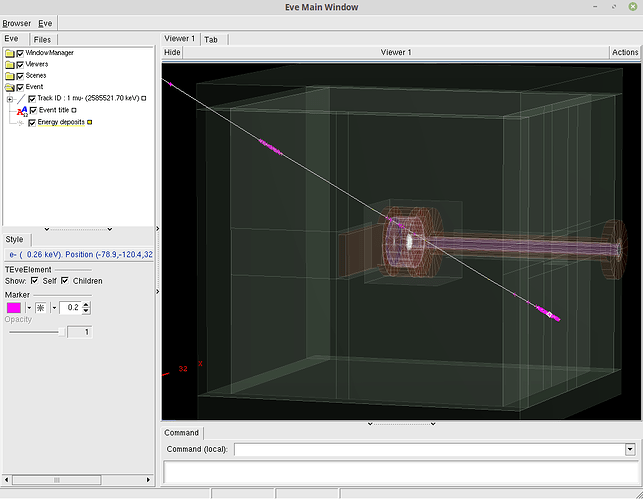Click the small square after Event title
This screenshot has height=499, width=643.
(74, 110)
